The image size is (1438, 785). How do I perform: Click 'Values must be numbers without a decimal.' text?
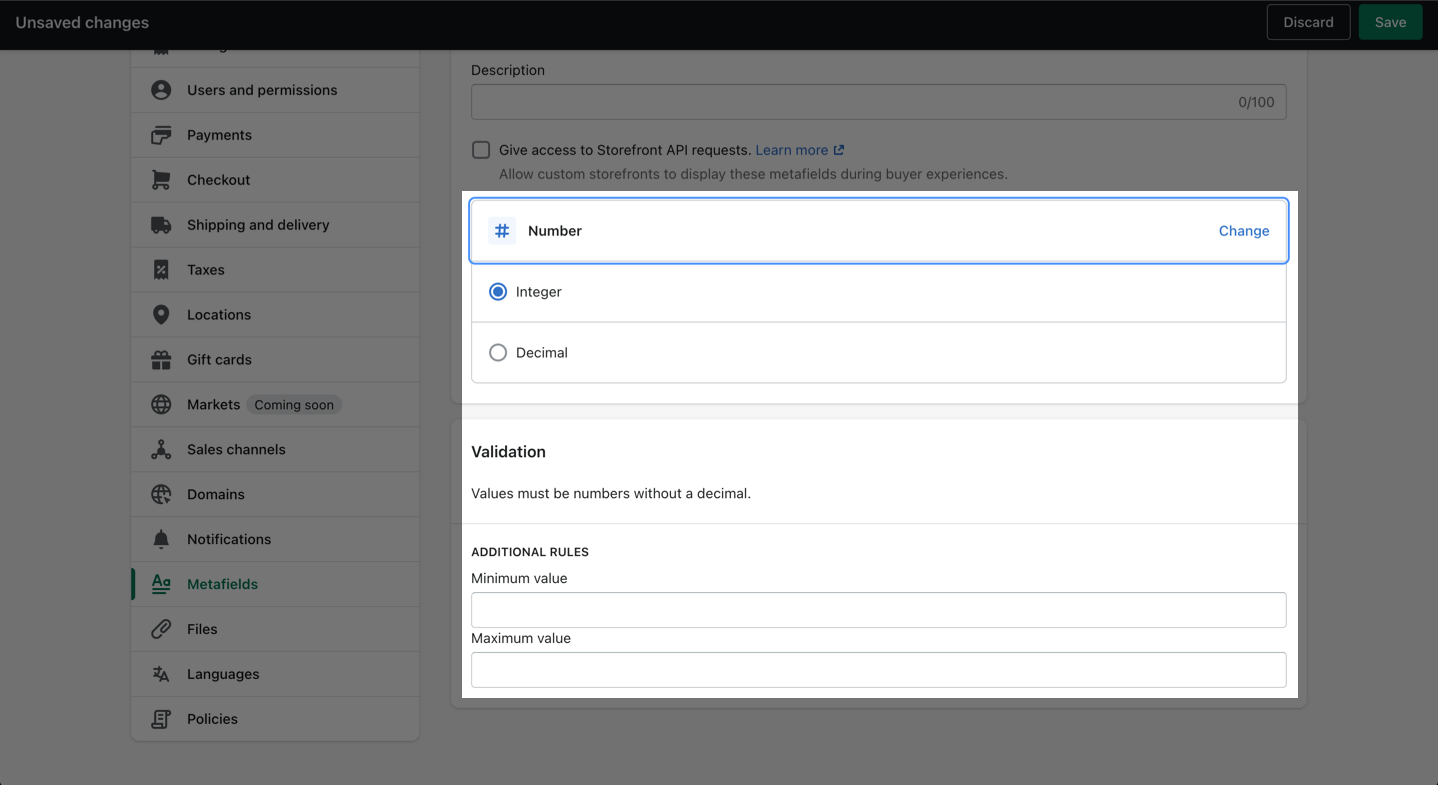click(x=611, y=493)
